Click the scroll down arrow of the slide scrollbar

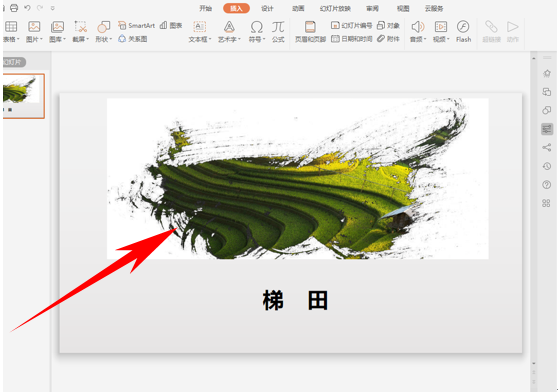tap(533, 363)
